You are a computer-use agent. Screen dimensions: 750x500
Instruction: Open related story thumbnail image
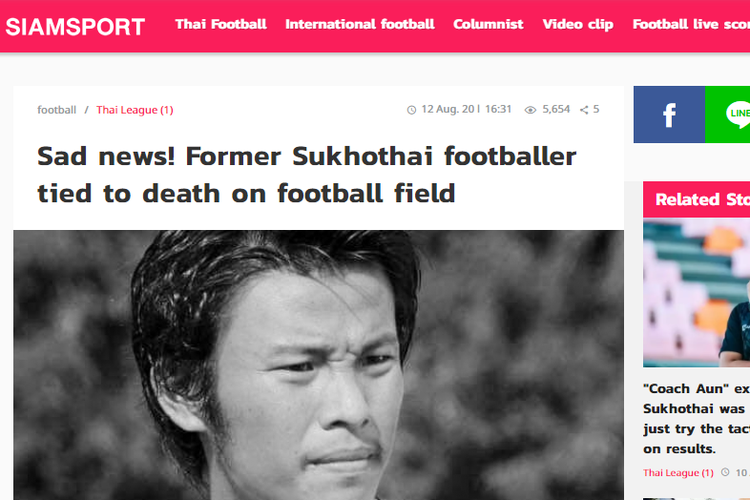click(x=696, y=293)
